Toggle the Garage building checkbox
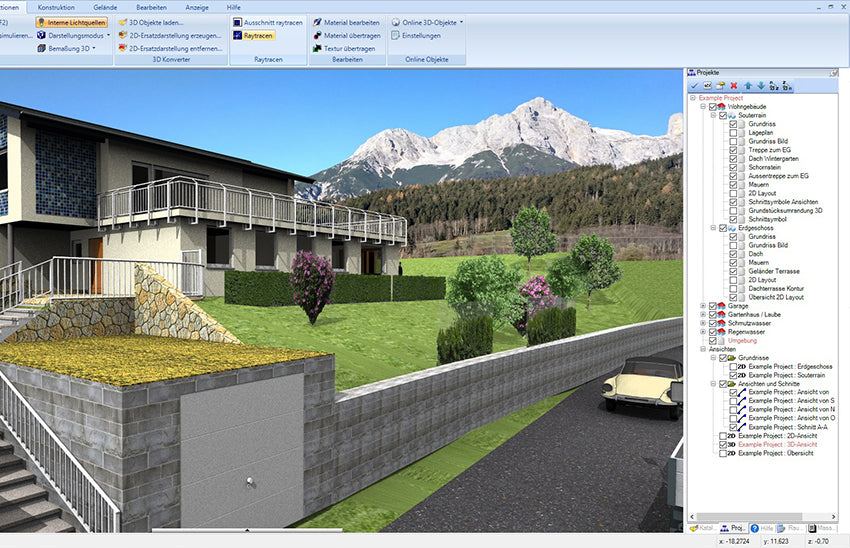Viewport: 850px width, 548px height. coord(713,306)
